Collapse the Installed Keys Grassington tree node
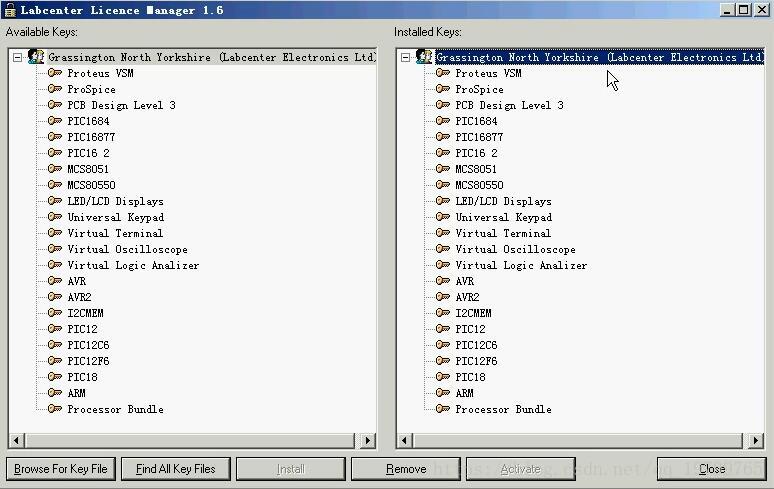Screen dimensions: 774x489 coord(405,57)
